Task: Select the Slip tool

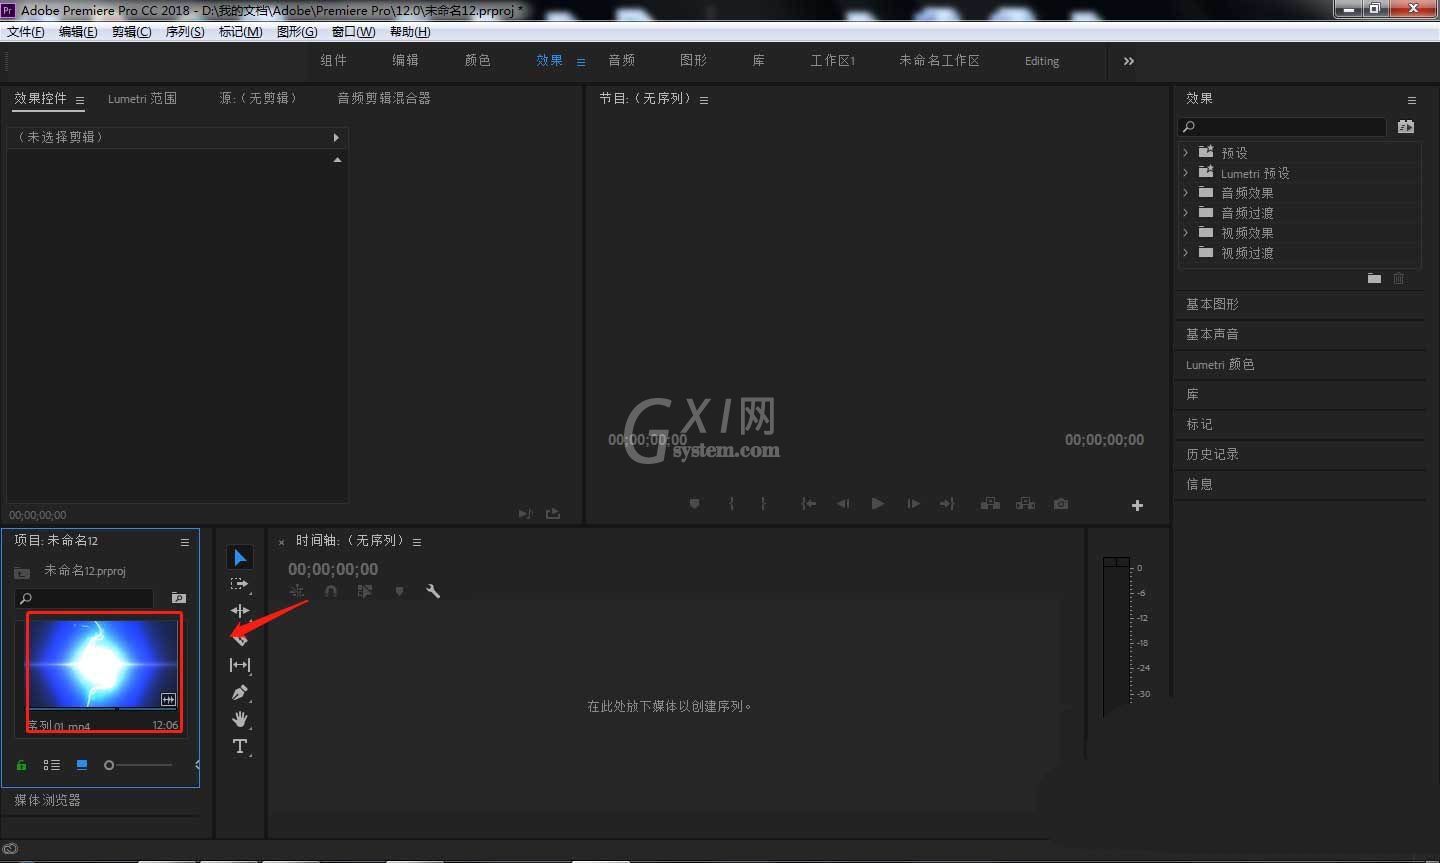Action: [240, 665]
